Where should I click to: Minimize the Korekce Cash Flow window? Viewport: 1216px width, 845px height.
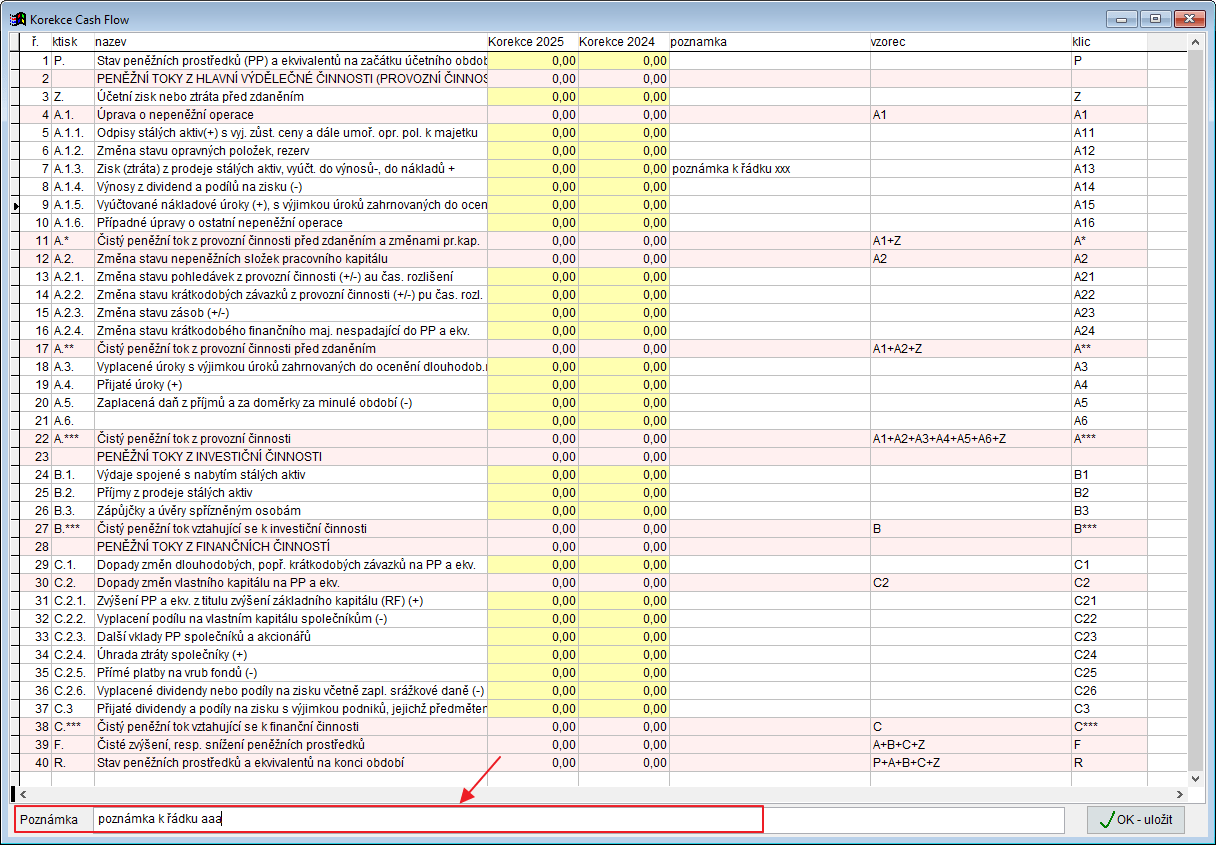click(x=1124, y=19)
